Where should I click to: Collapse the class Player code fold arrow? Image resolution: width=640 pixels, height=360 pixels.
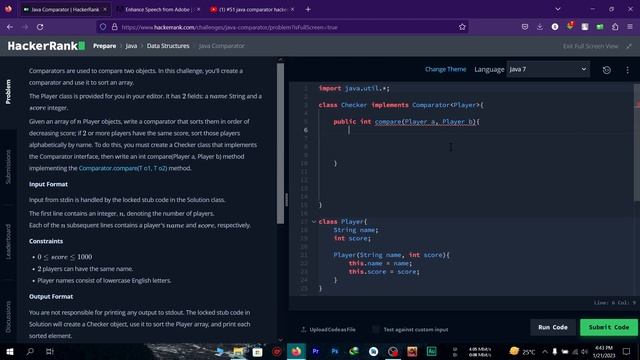tap(314, 222)
